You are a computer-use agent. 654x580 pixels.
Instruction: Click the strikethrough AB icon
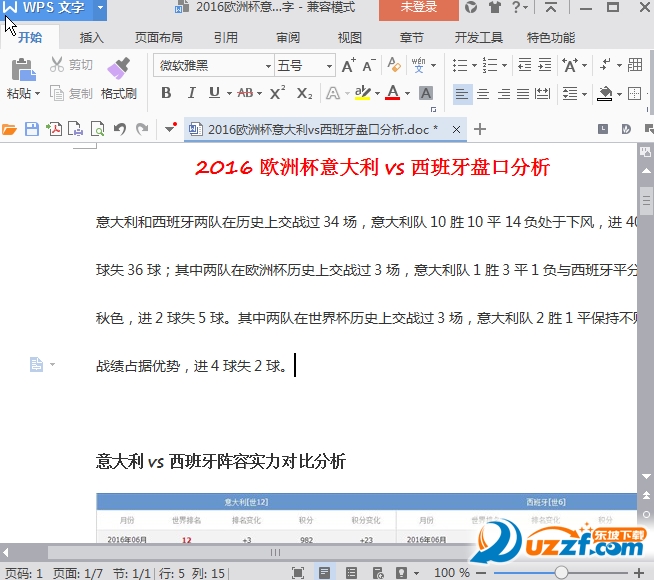(x=245, y=93)
